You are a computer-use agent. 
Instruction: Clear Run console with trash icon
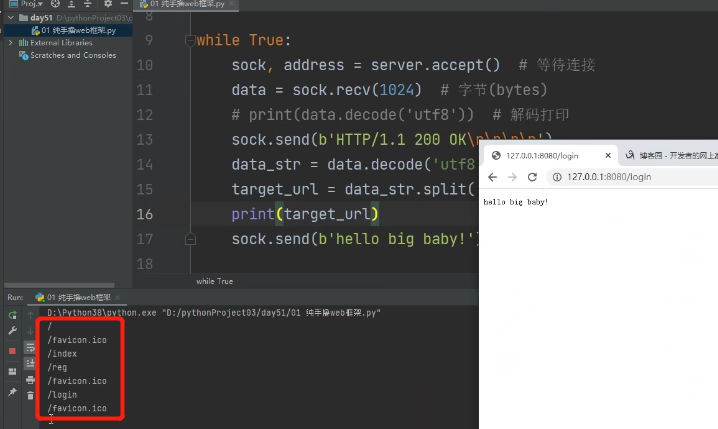coord(30,396)
